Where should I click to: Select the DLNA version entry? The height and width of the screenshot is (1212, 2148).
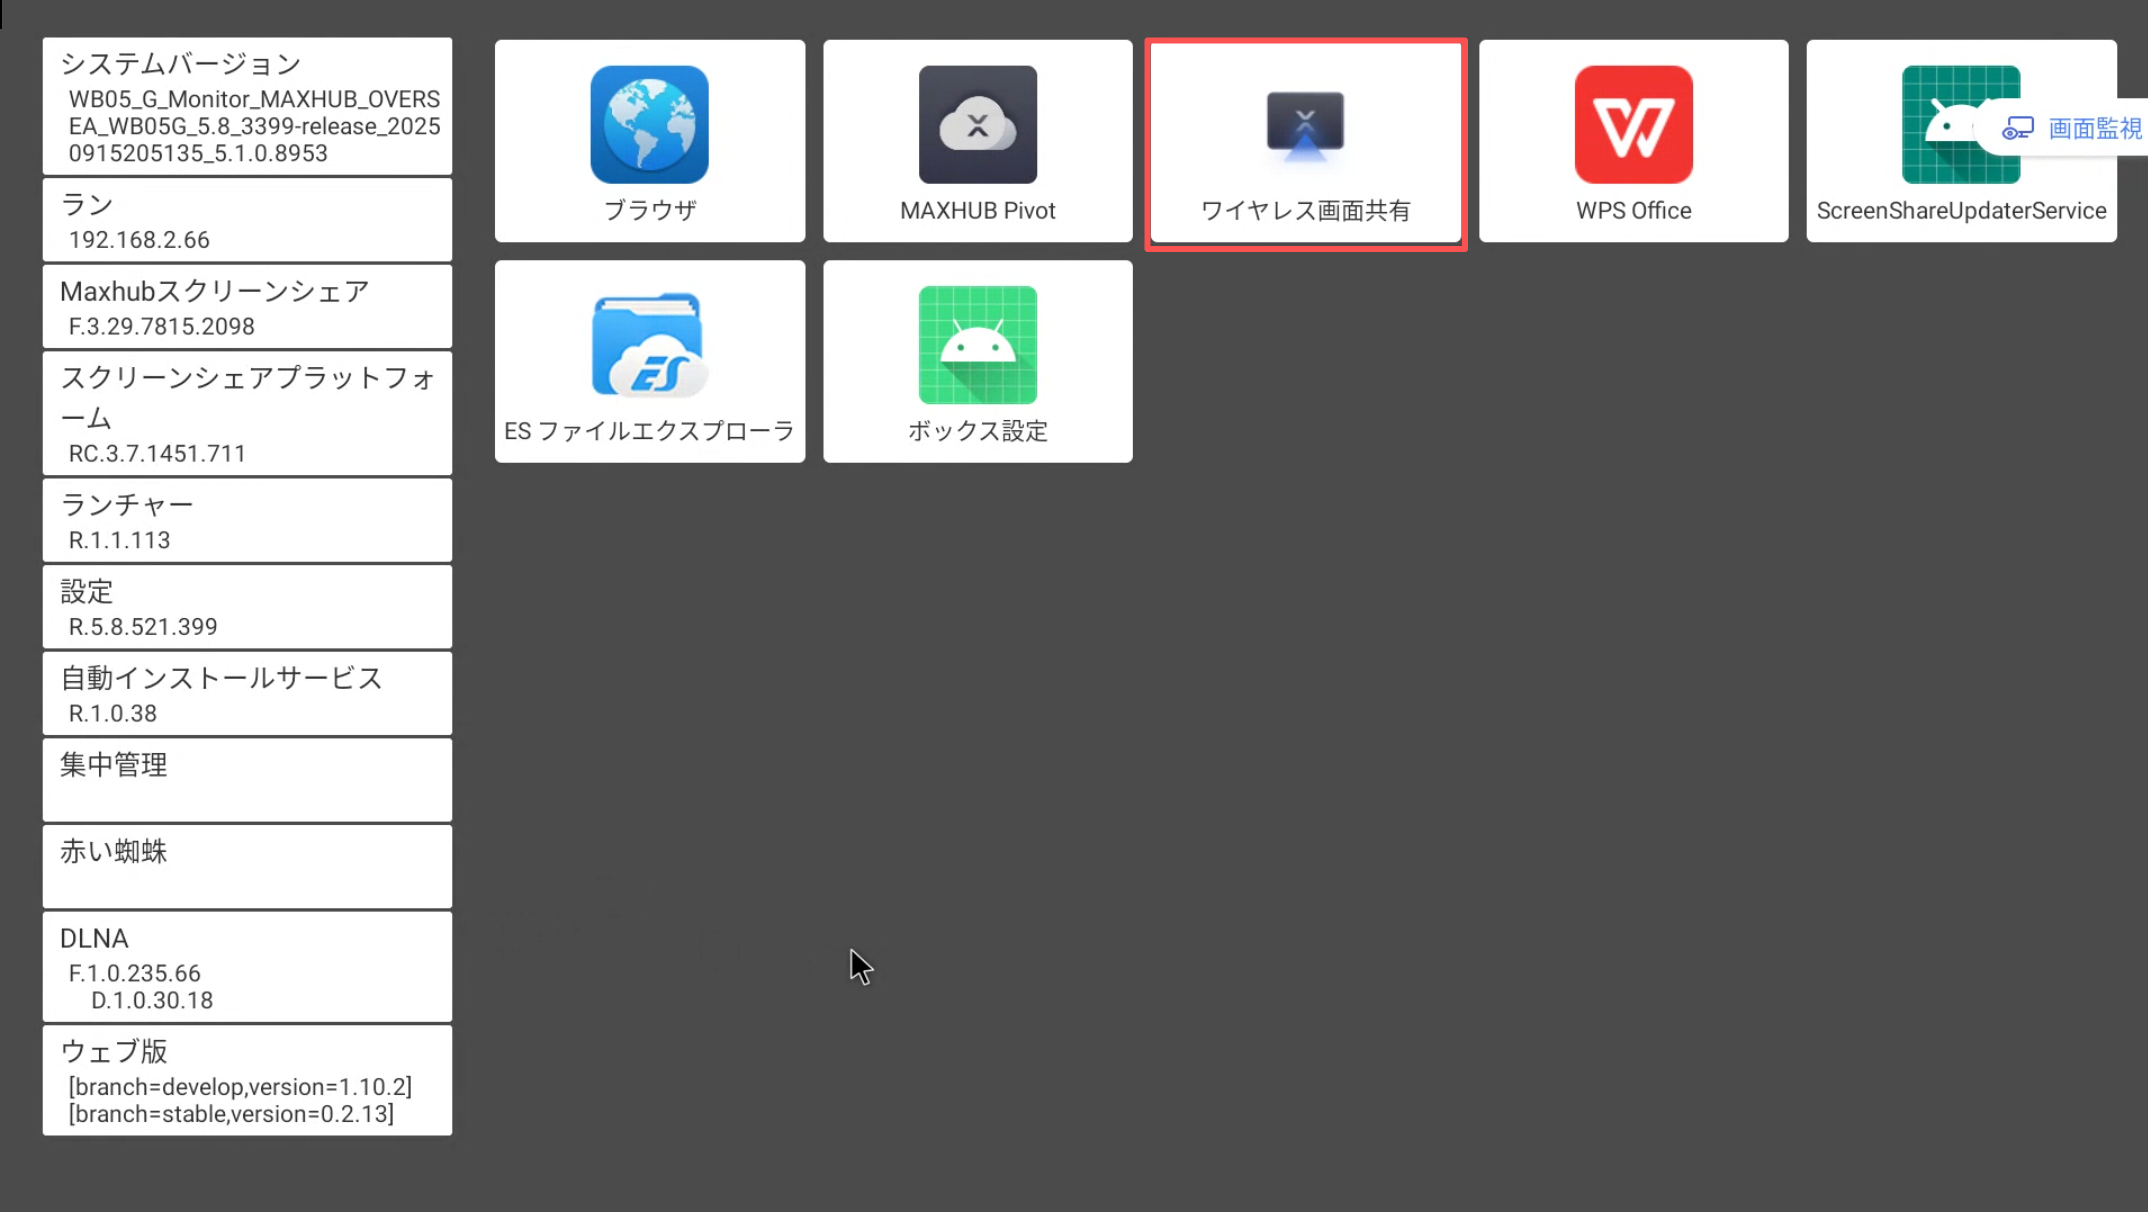247,967
